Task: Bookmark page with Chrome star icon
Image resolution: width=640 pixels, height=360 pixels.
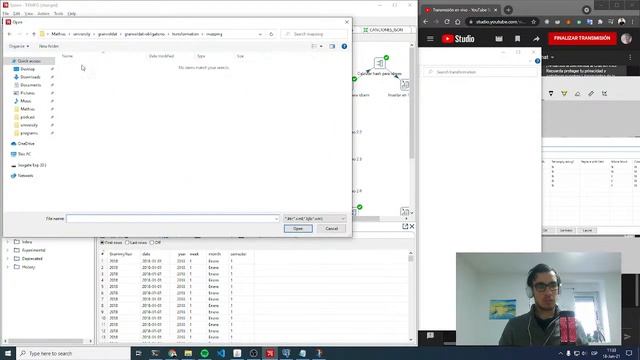Action: (x=533, y=22)
